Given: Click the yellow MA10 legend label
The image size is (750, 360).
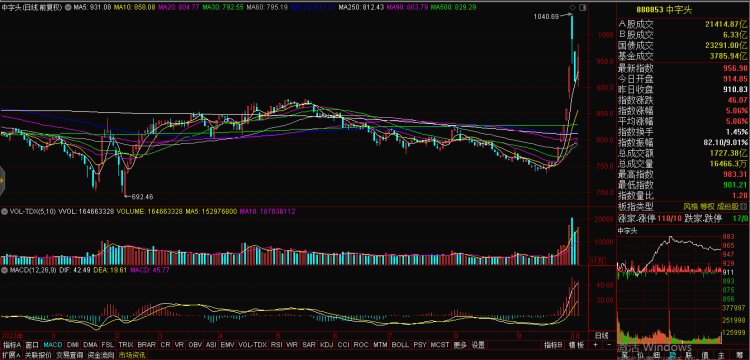Looking at the screenshot, I should tap(138, 8).
